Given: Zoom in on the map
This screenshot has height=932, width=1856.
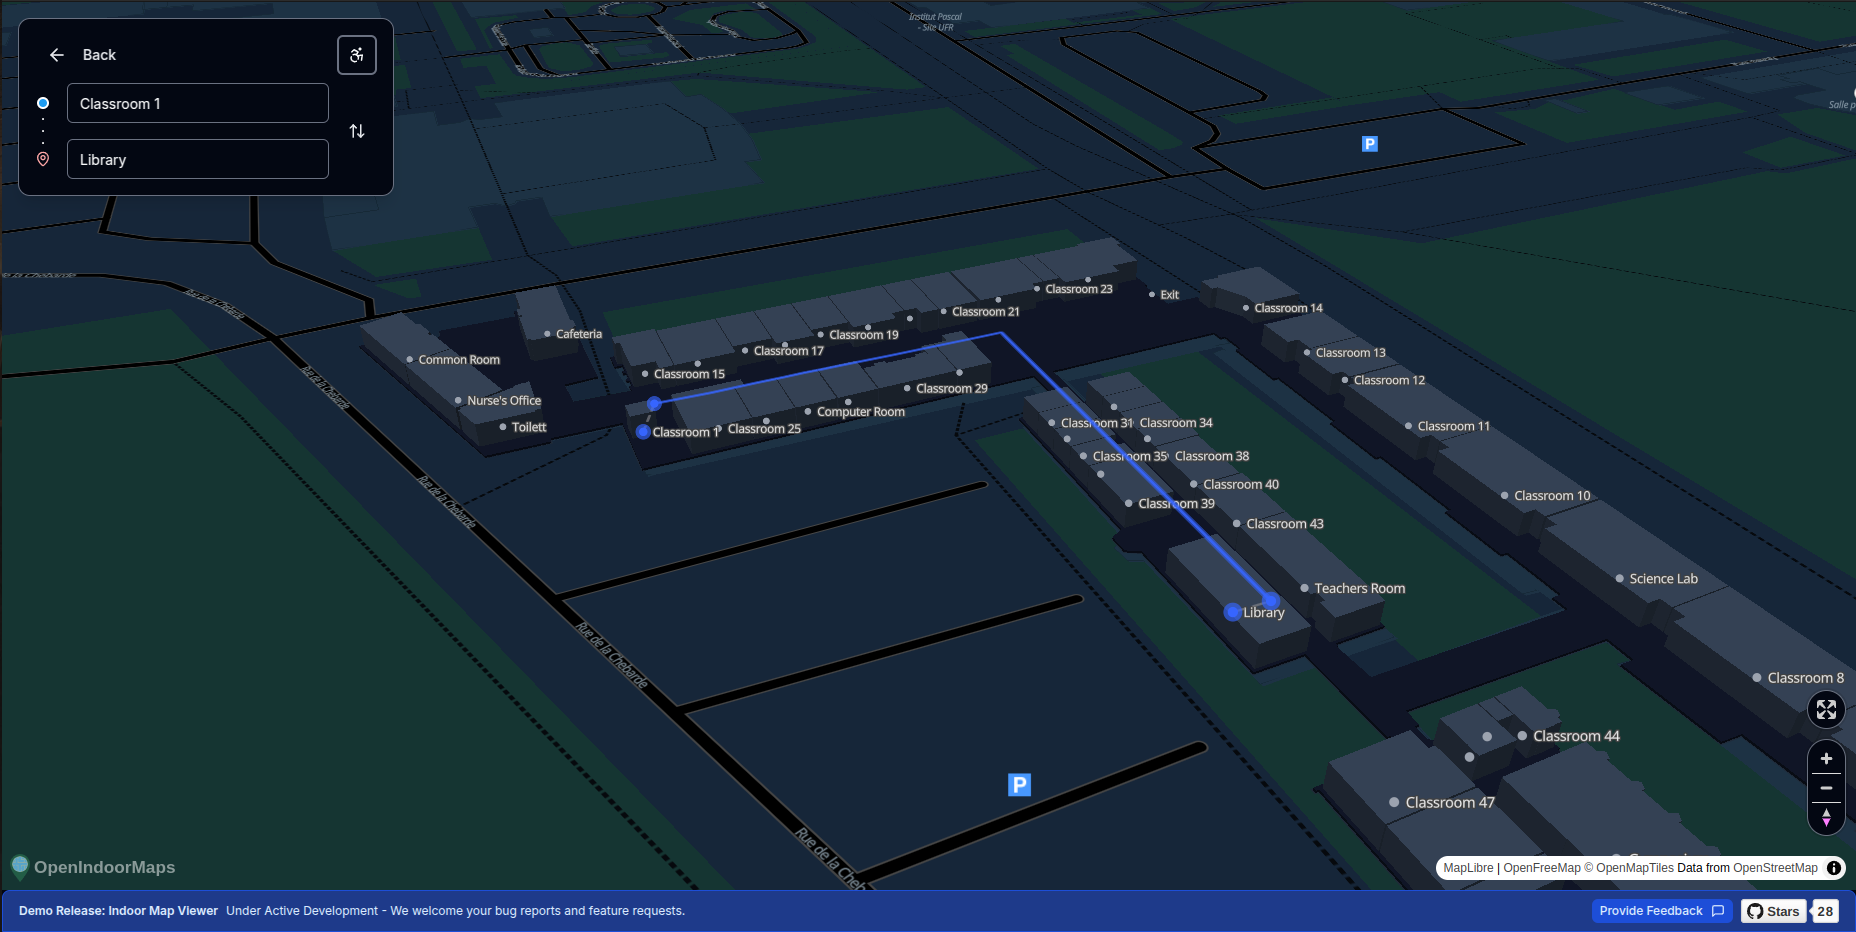Looking at the screenshot, I should coord(1826,759).
